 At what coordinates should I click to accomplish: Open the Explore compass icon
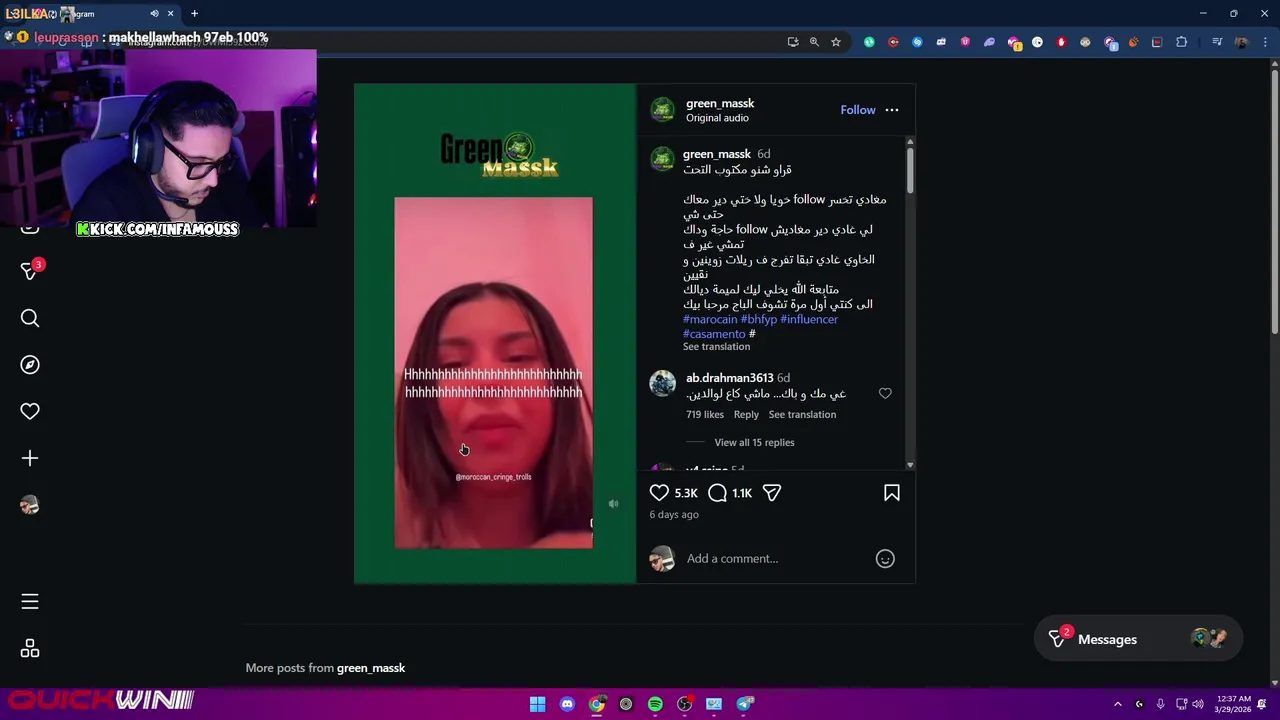click(x=30, y=365)
